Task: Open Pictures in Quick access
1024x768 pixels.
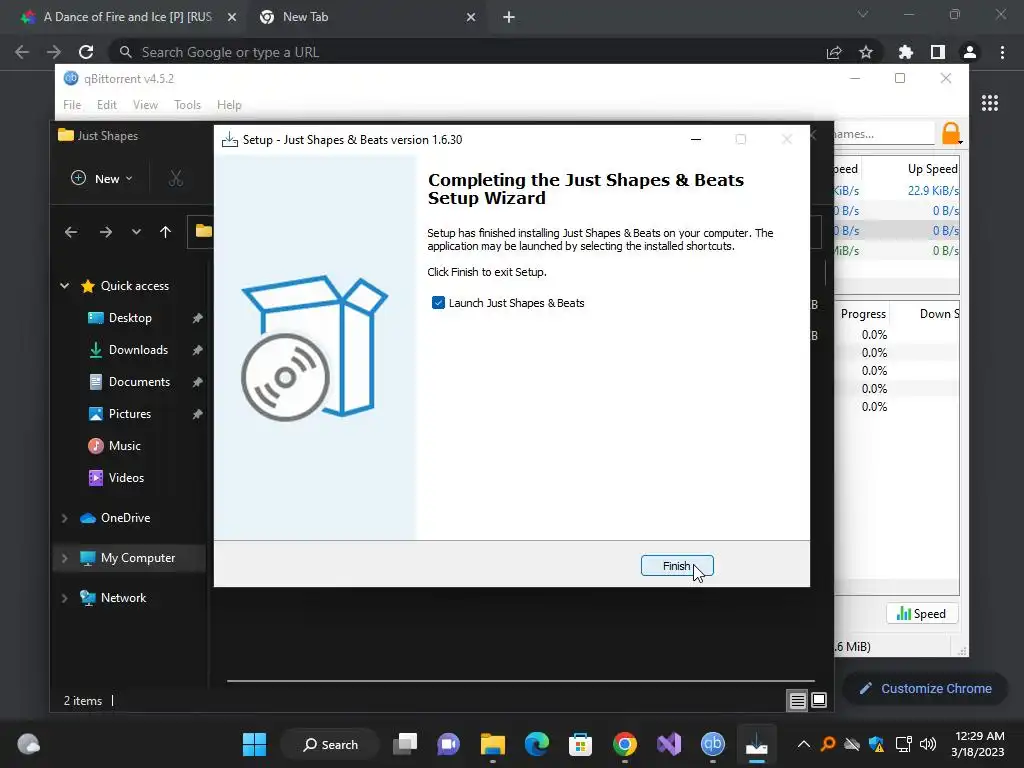Action: click(x=129, y=414)
